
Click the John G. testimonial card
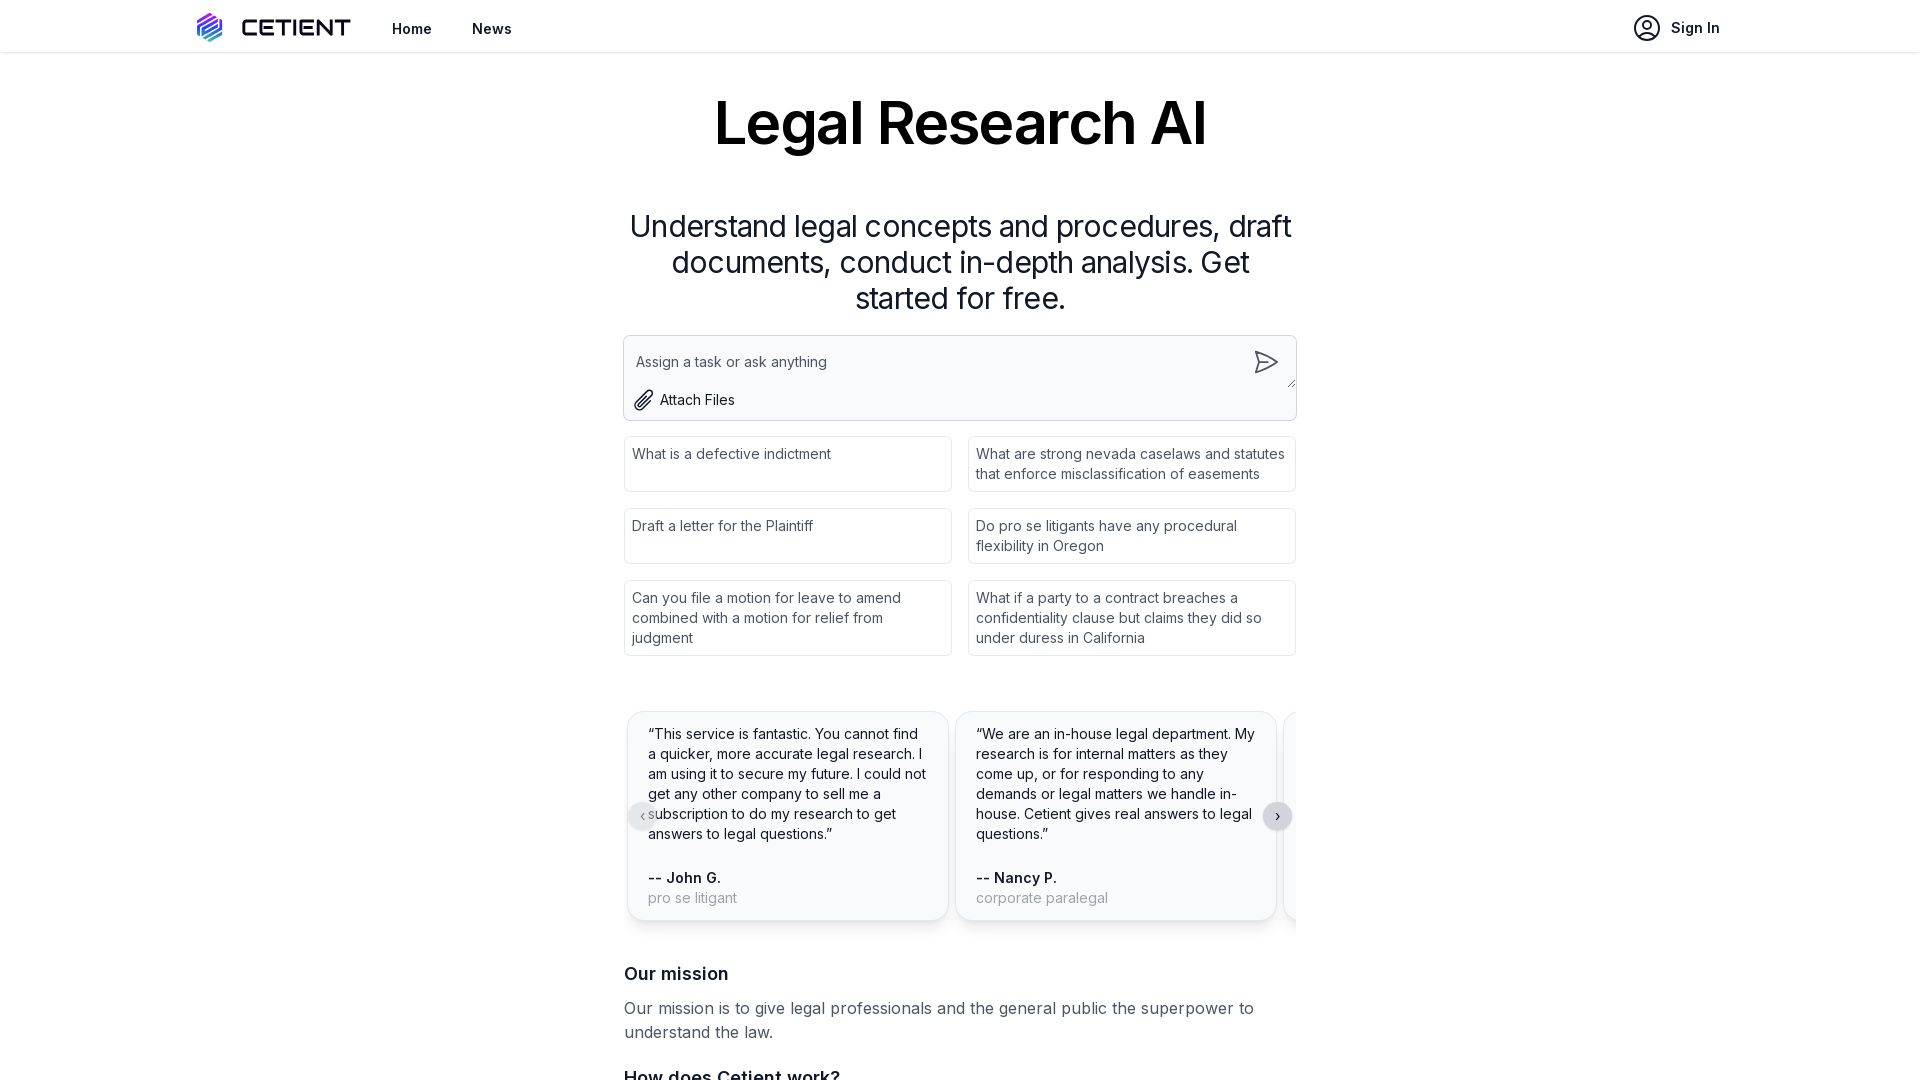(788, 816)
